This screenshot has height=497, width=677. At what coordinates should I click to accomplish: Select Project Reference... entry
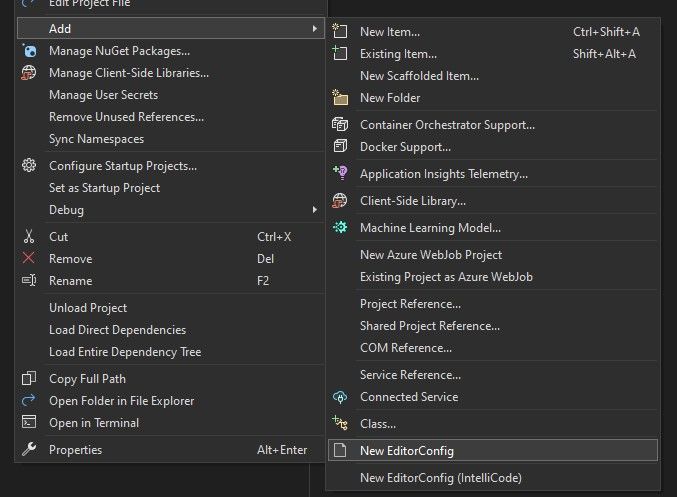pos(410,304)
